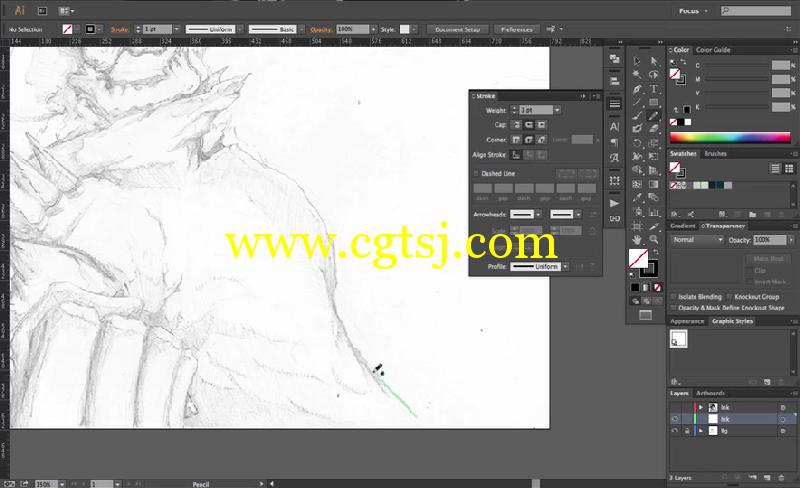The width and height of the screenshot is (800, 488).
Task: Choose Round Cap in Stroke panel
Action: click(529, 125)
